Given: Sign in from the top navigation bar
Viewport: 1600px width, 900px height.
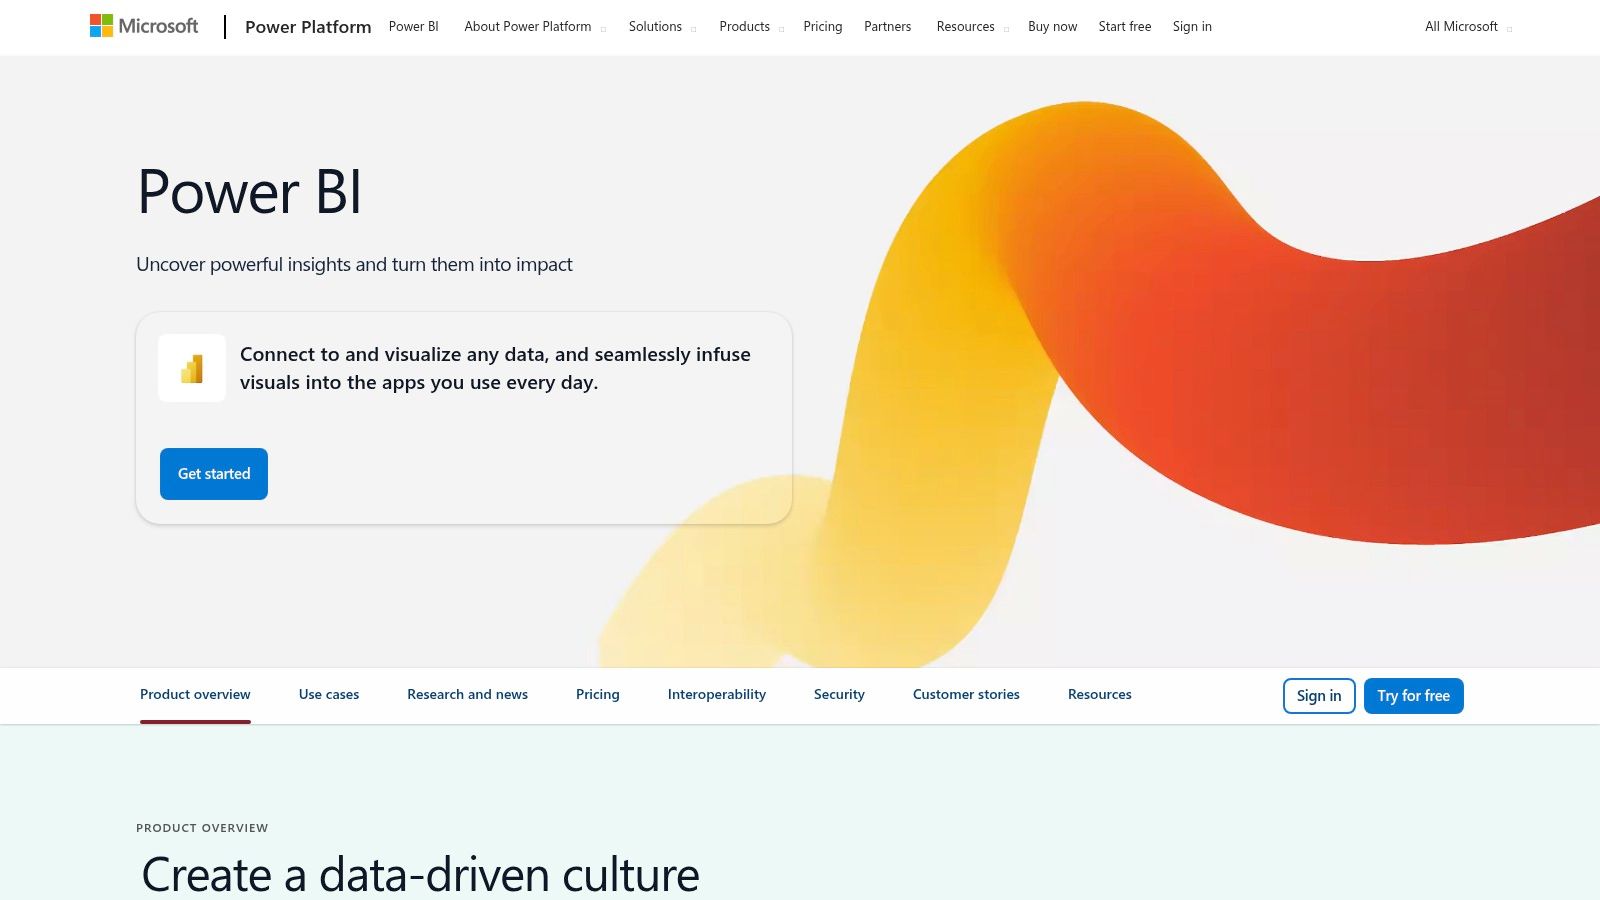Looking at the screenshot, I should pos(1192,27).
